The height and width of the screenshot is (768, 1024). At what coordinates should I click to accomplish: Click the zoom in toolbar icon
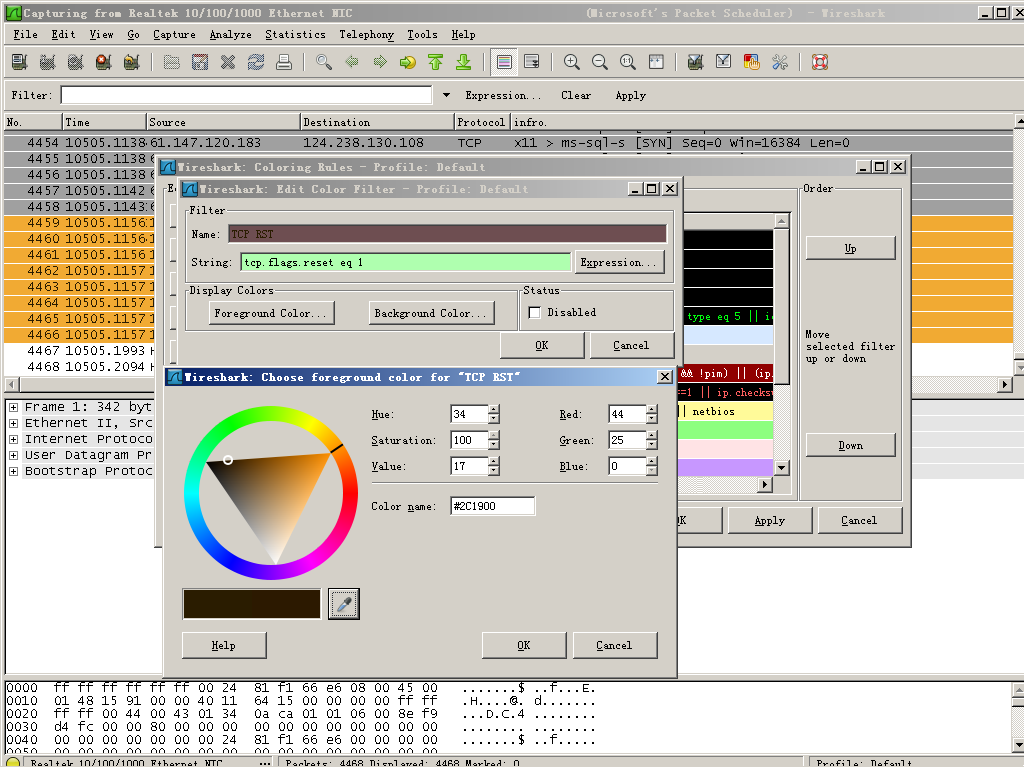coord(571,62)
